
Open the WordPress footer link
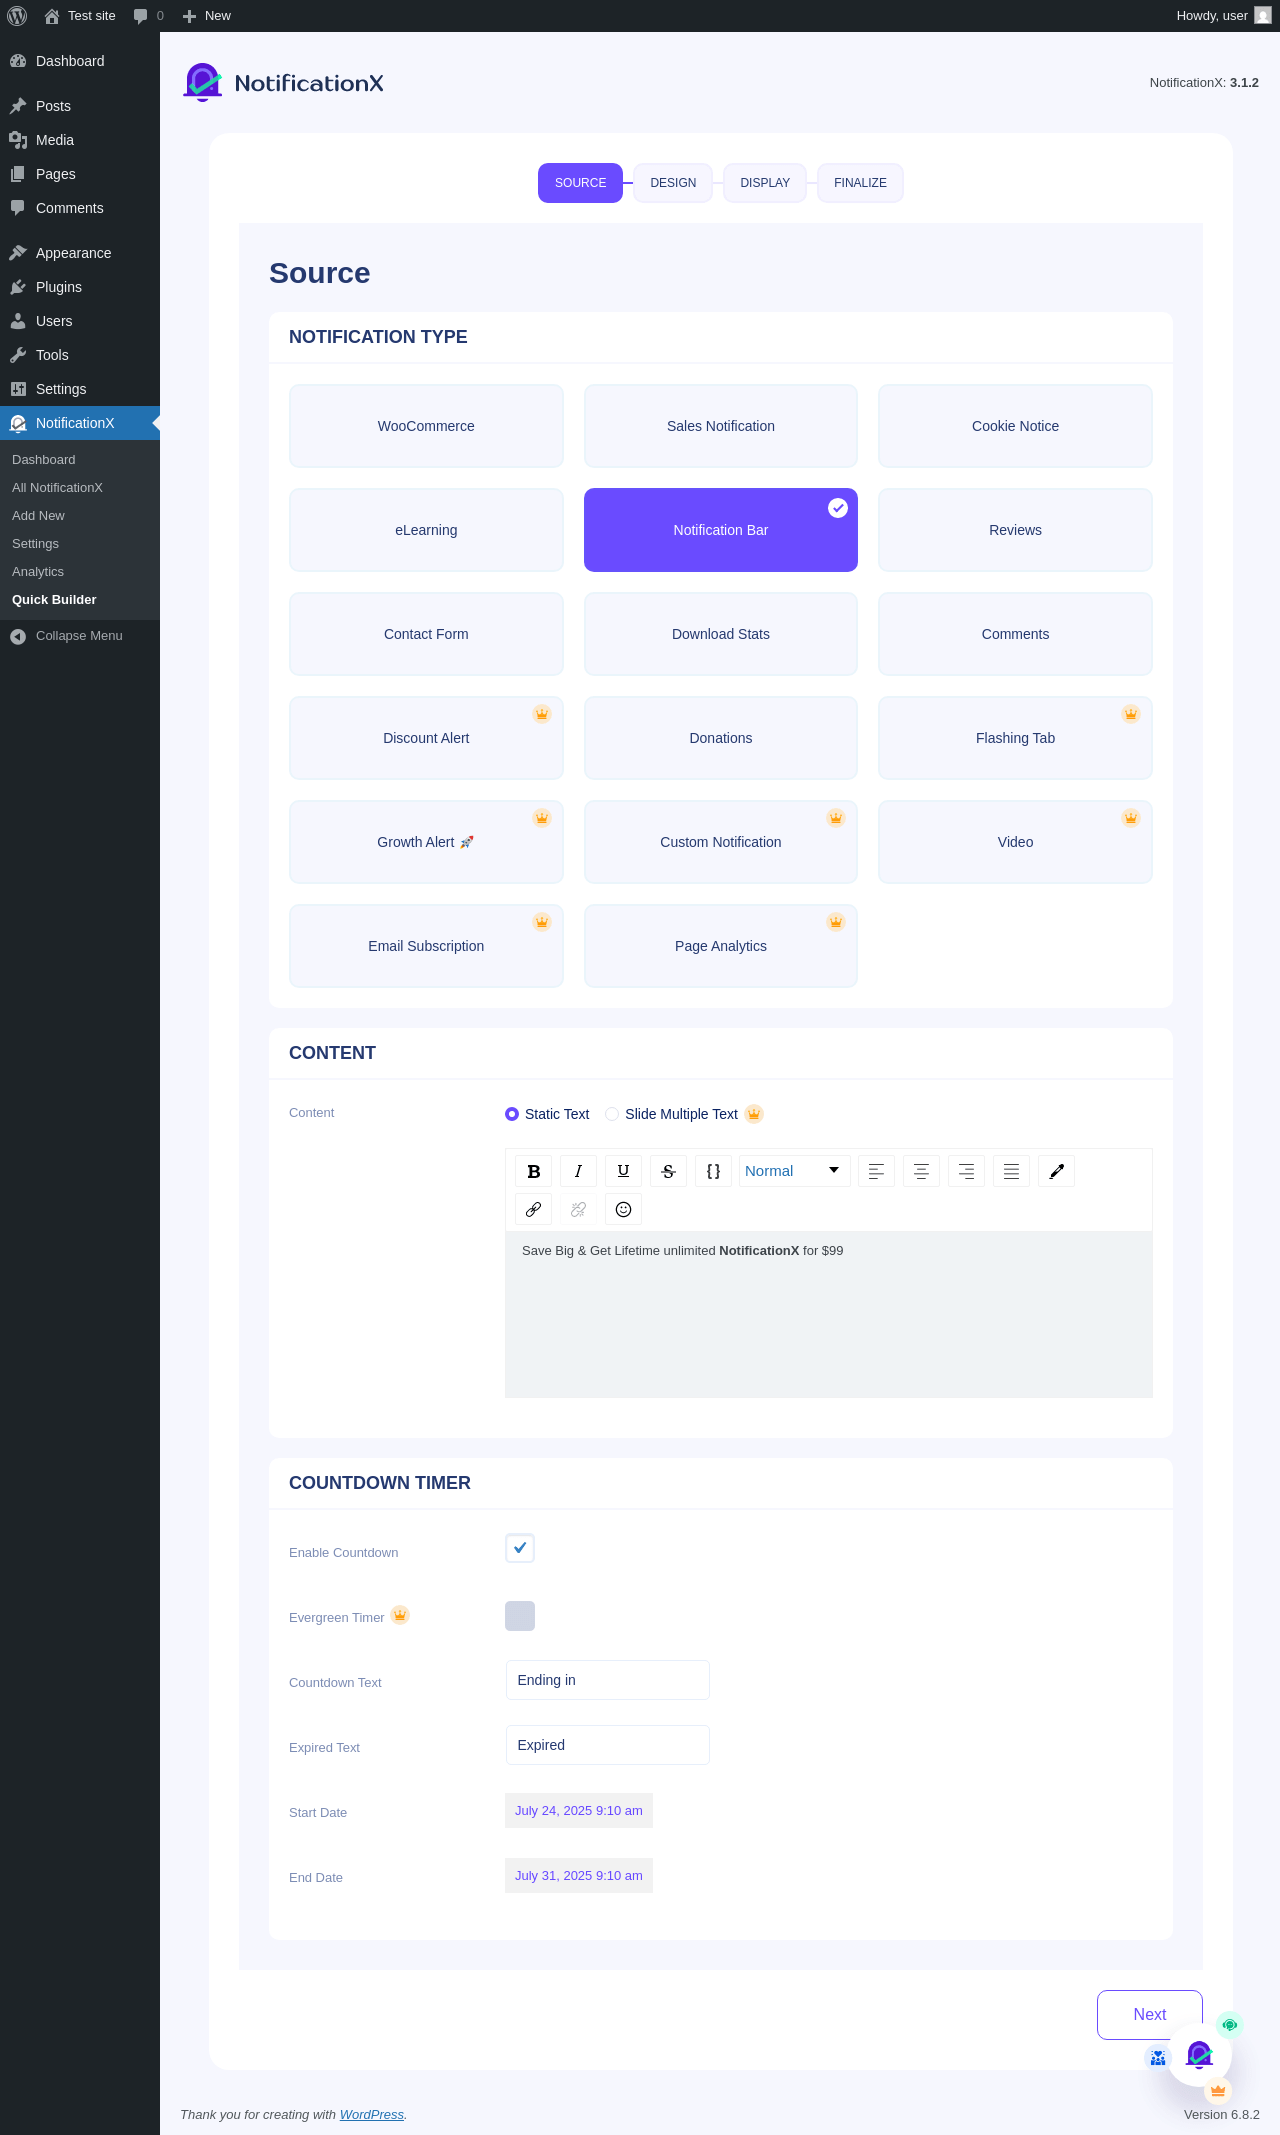coord(372,2115)
